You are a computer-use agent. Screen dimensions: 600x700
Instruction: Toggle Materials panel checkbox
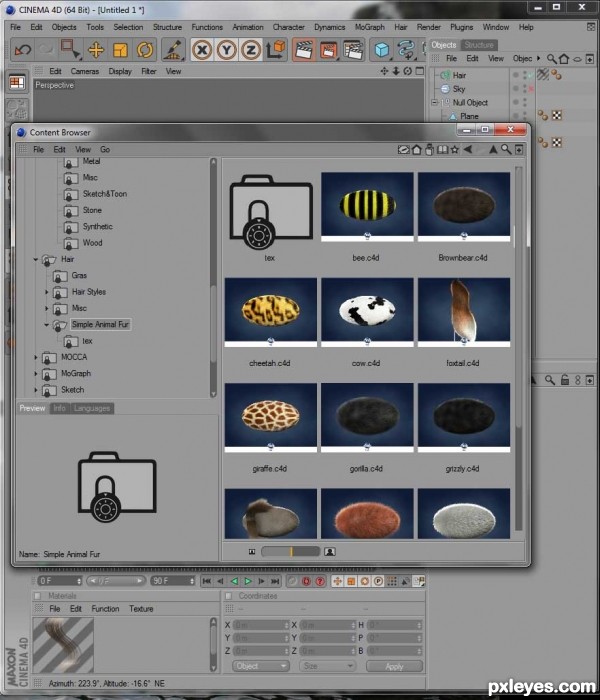coord(38,596)
